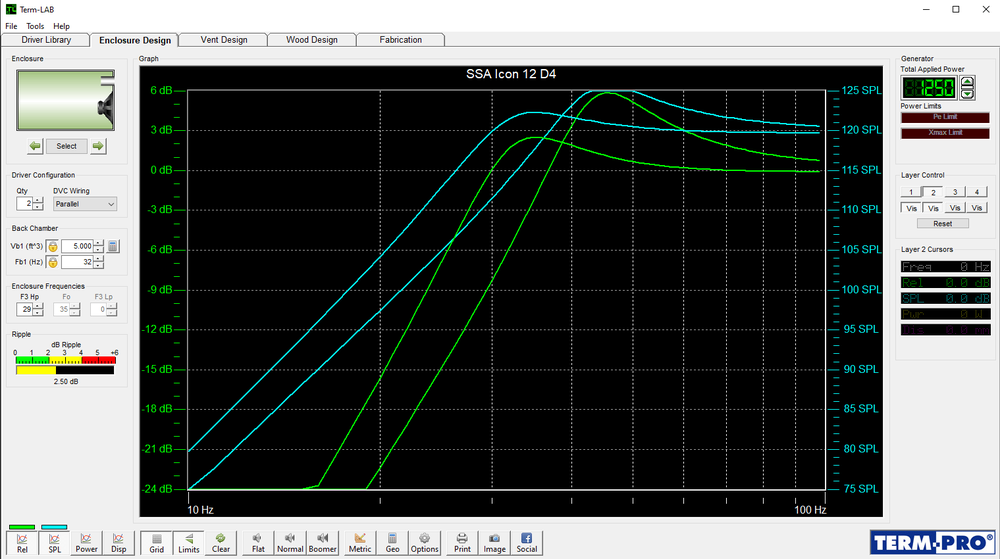Increase Vb1 volume with up arrow
Screen dimensions: 1000x559
[x=98, y=243]
